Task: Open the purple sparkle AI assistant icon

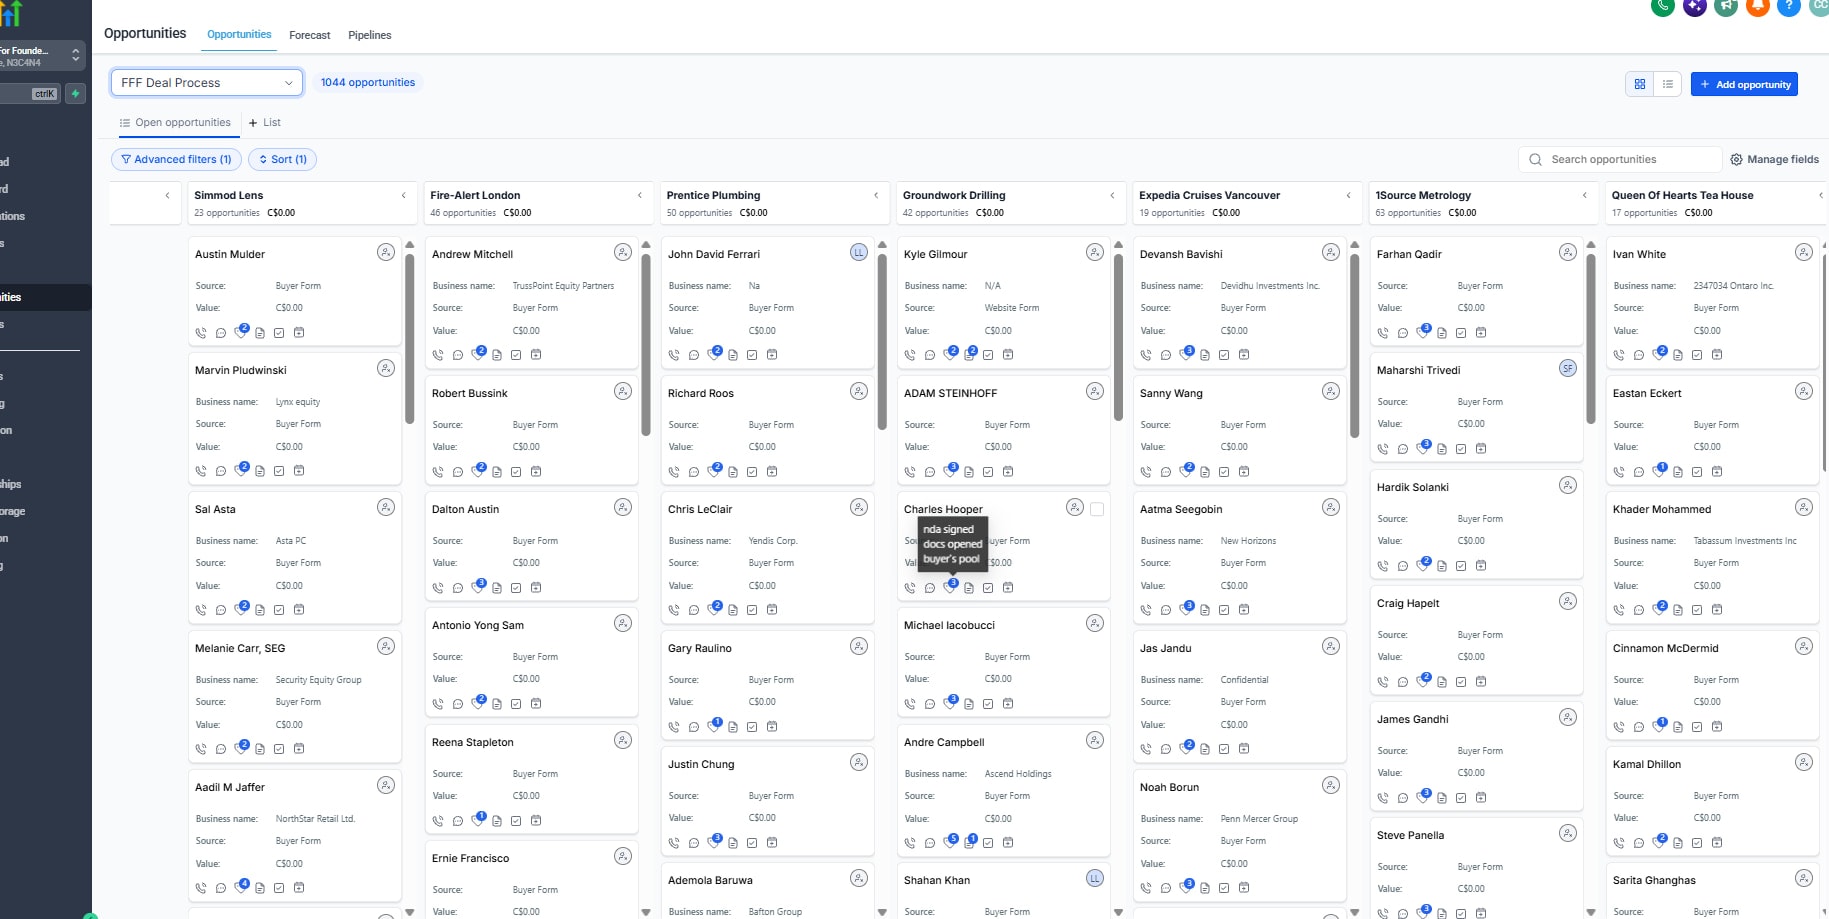Action: tap(1694, 6)
